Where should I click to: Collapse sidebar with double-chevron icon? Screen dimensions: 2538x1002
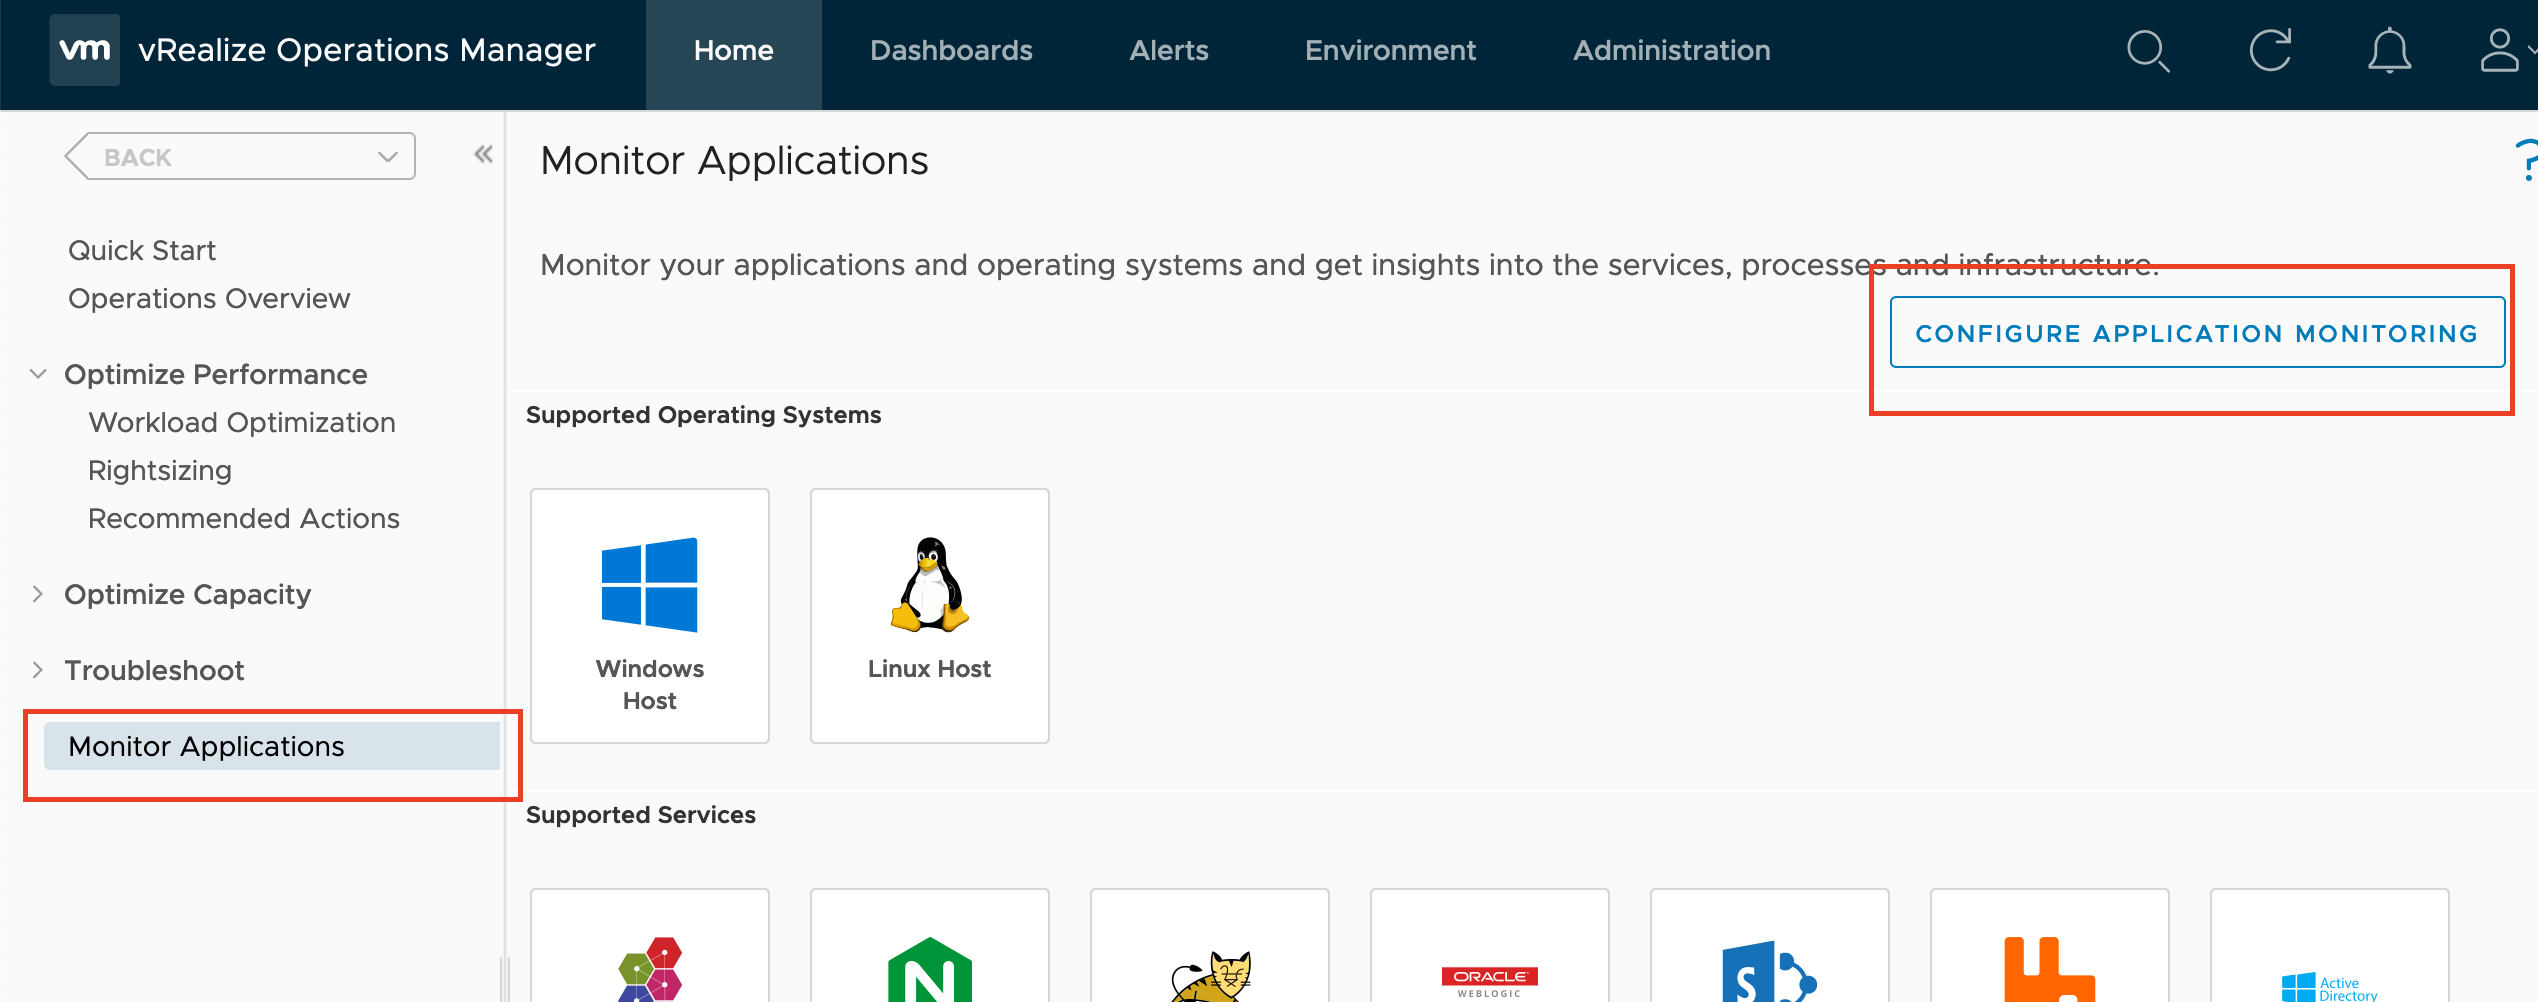[484, 154]
